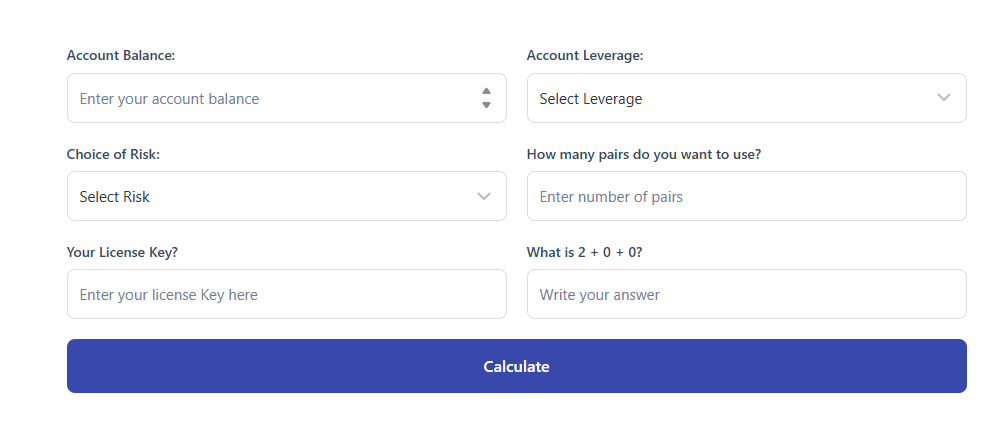
Task: Open the Select Risk dropdown
Action: tap(287, 196)
